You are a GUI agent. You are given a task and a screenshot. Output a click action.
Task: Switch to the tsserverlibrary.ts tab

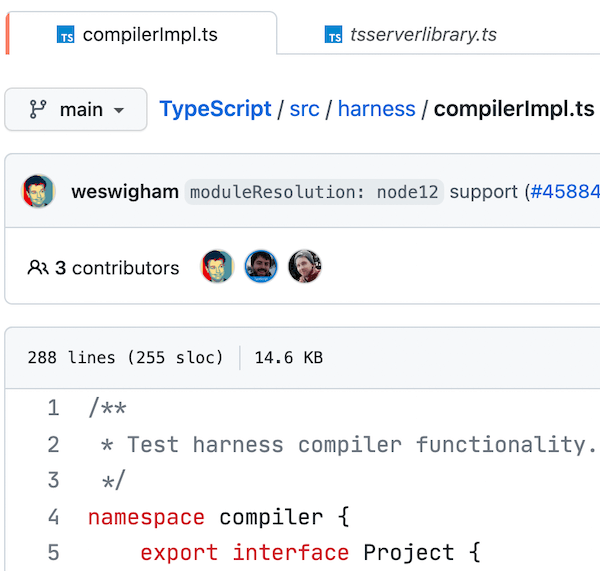(x=422, y=35)
